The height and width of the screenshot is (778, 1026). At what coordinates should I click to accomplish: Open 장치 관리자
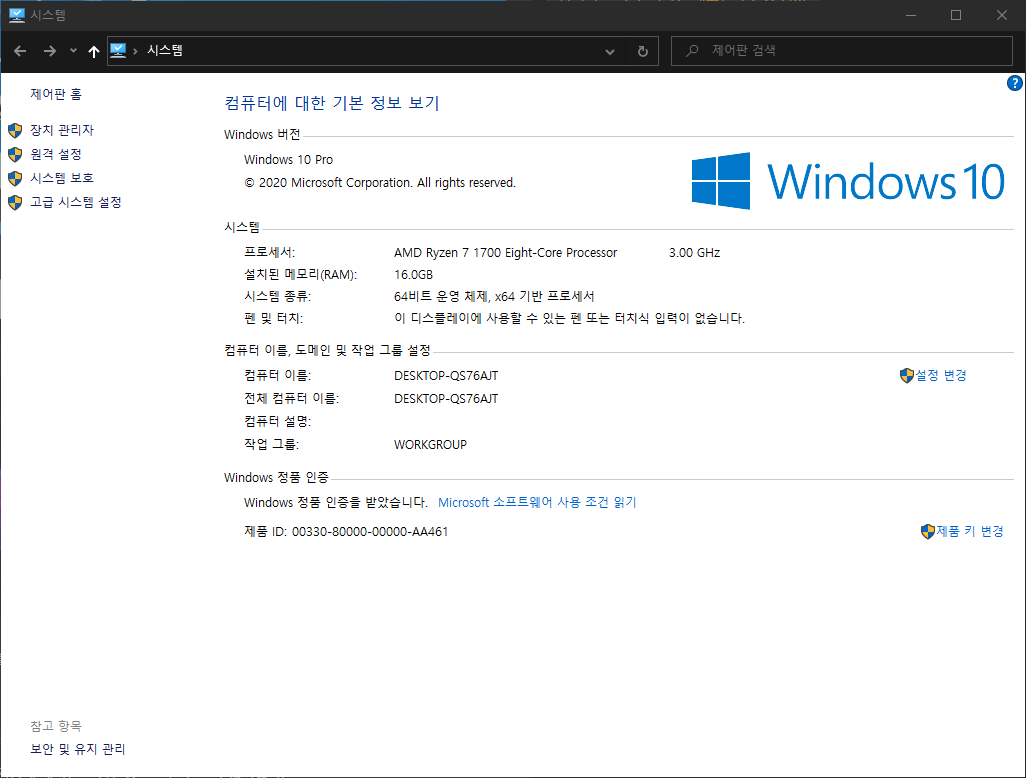tap(62, 130)
